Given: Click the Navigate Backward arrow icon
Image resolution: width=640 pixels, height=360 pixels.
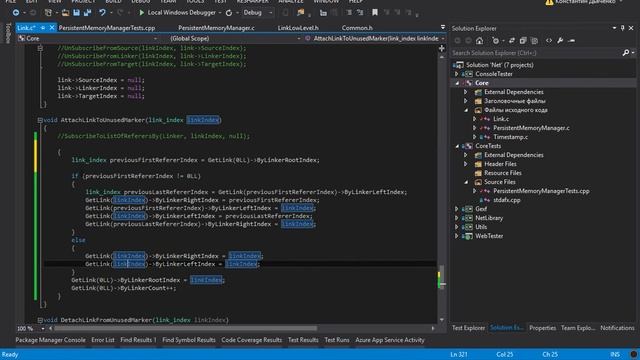Looking at the screenshot, I should tap(16, 13).
